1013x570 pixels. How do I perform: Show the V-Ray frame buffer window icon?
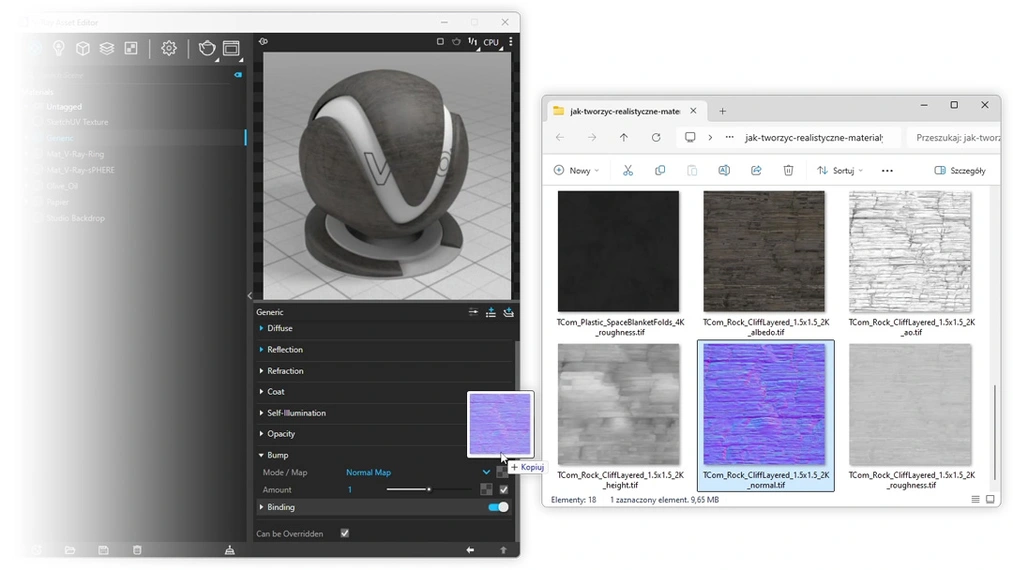(x=231, y=48)
